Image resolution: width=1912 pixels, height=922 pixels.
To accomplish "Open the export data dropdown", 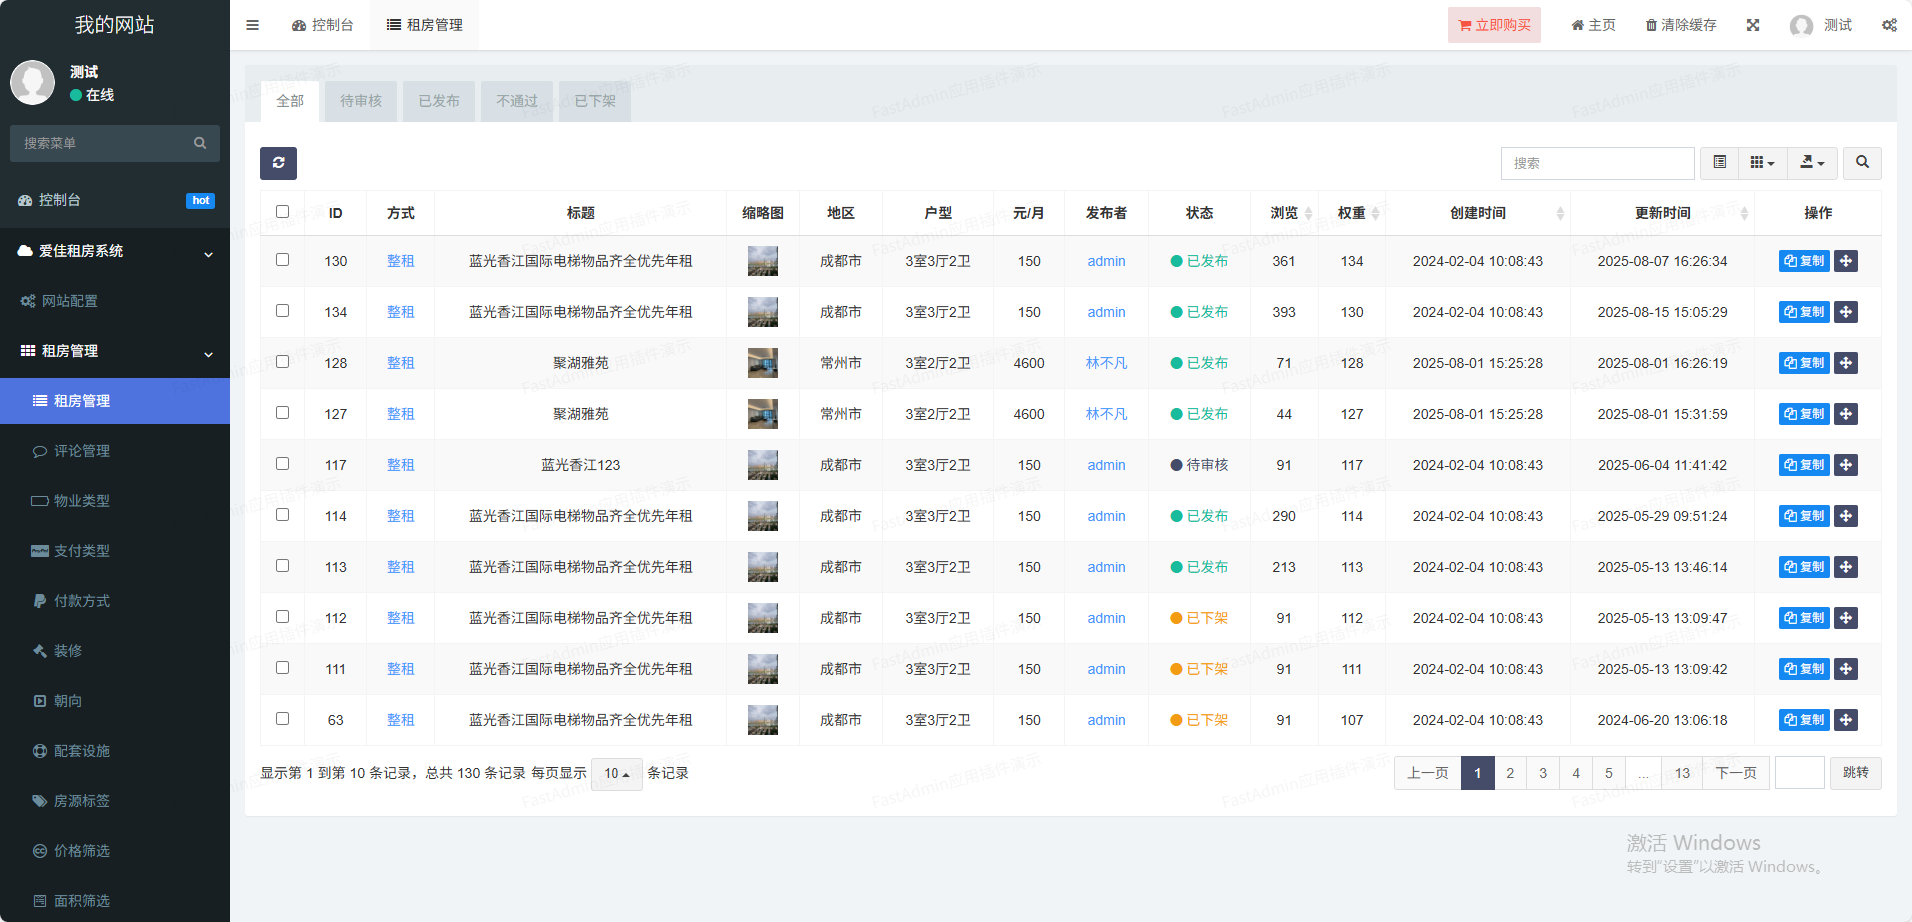I will (1812, 163).
